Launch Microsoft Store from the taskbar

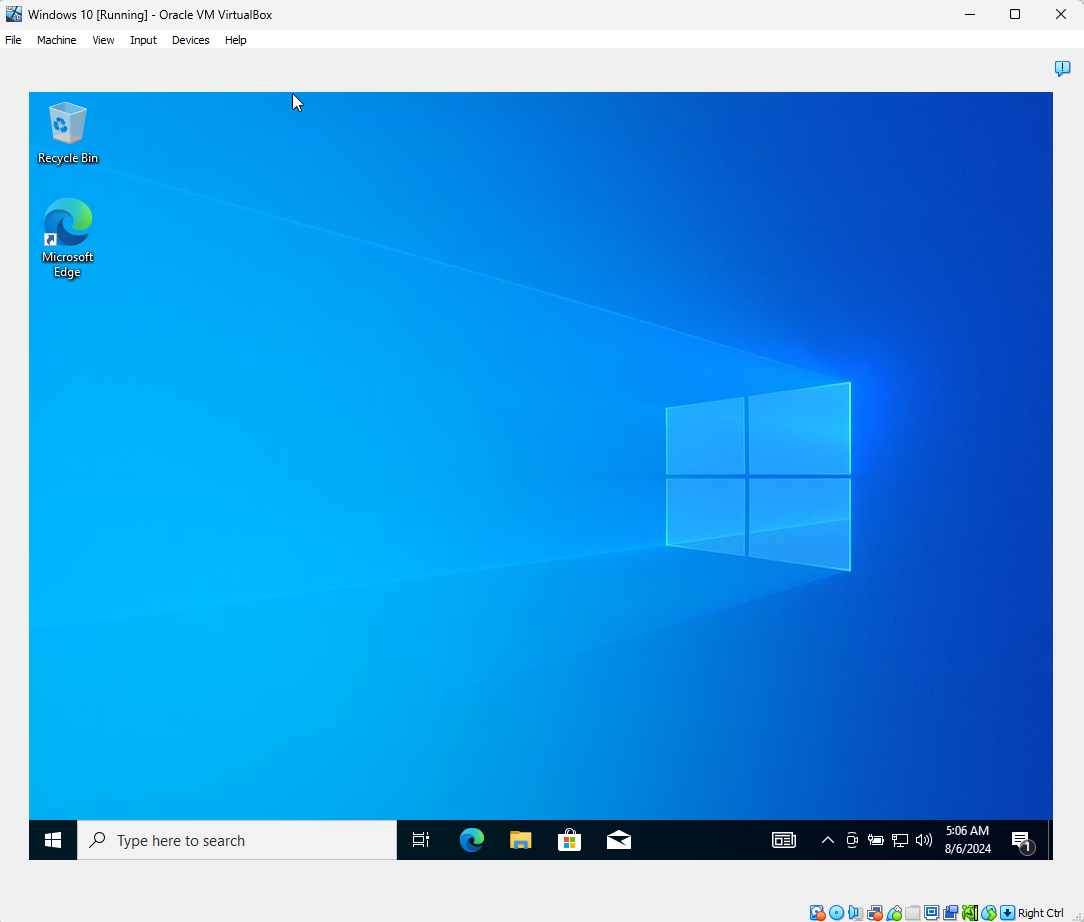click(x=570, y=840)
